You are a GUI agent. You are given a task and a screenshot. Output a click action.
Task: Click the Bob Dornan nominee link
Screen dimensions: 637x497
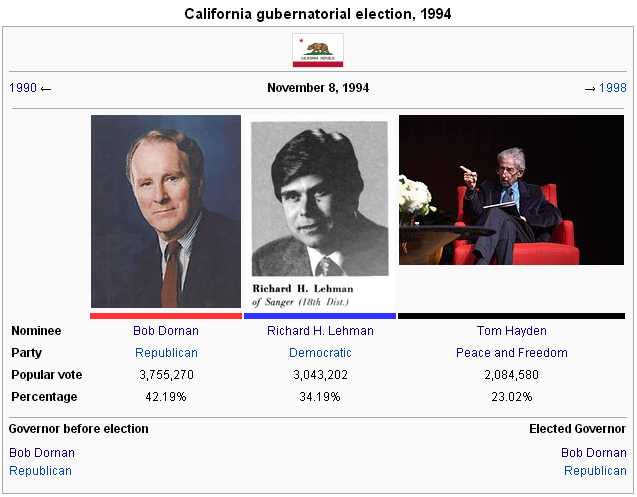(166, 331)
